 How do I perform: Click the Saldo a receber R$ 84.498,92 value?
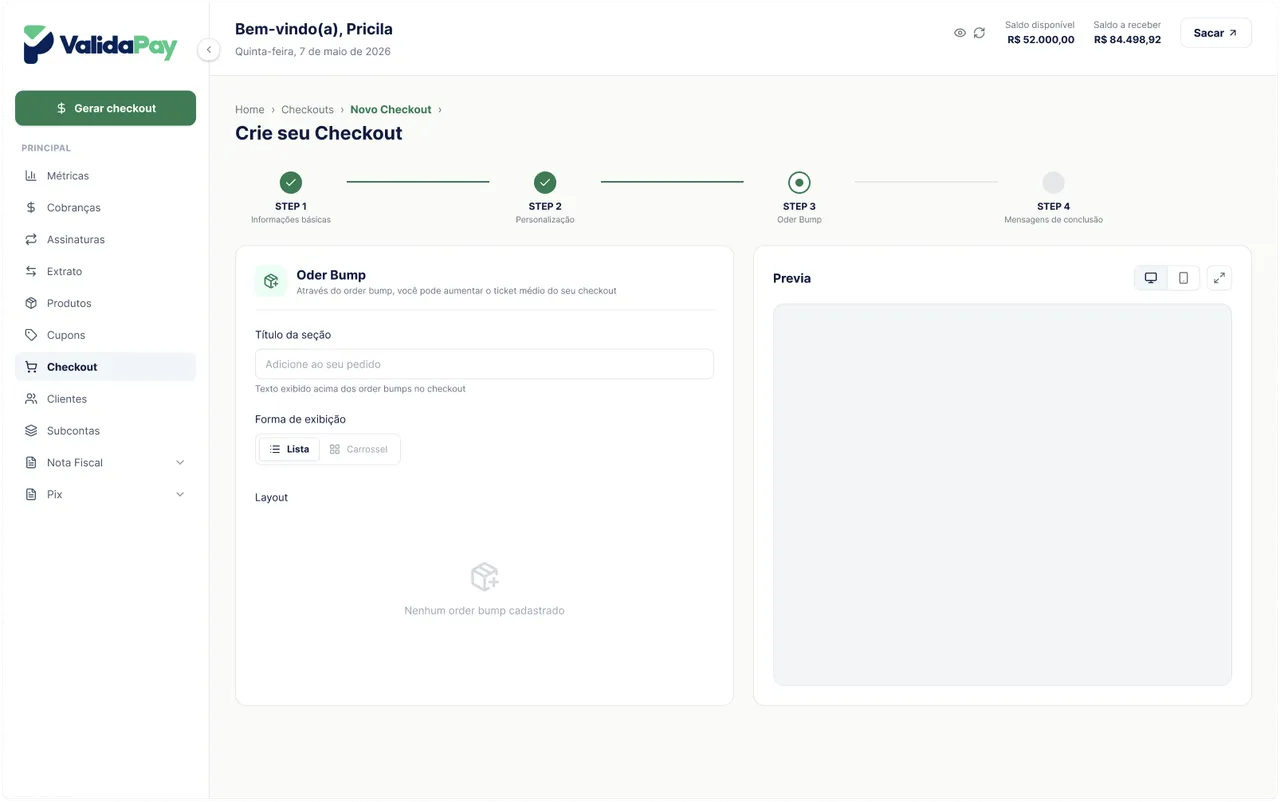pyautogui.click(x=1127, y=40)
